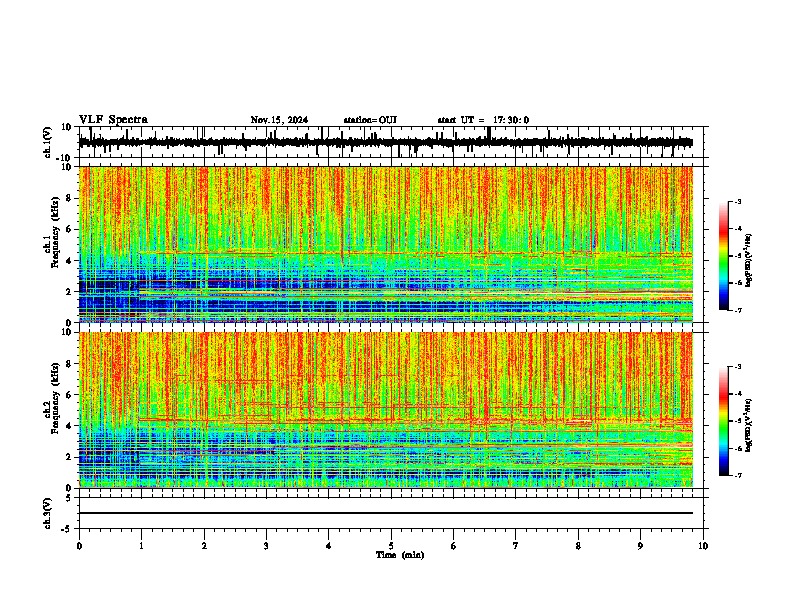Click the start UT time "17:30:0"
Viewport: 792px width, 612px height.
[x=511, y=120]
